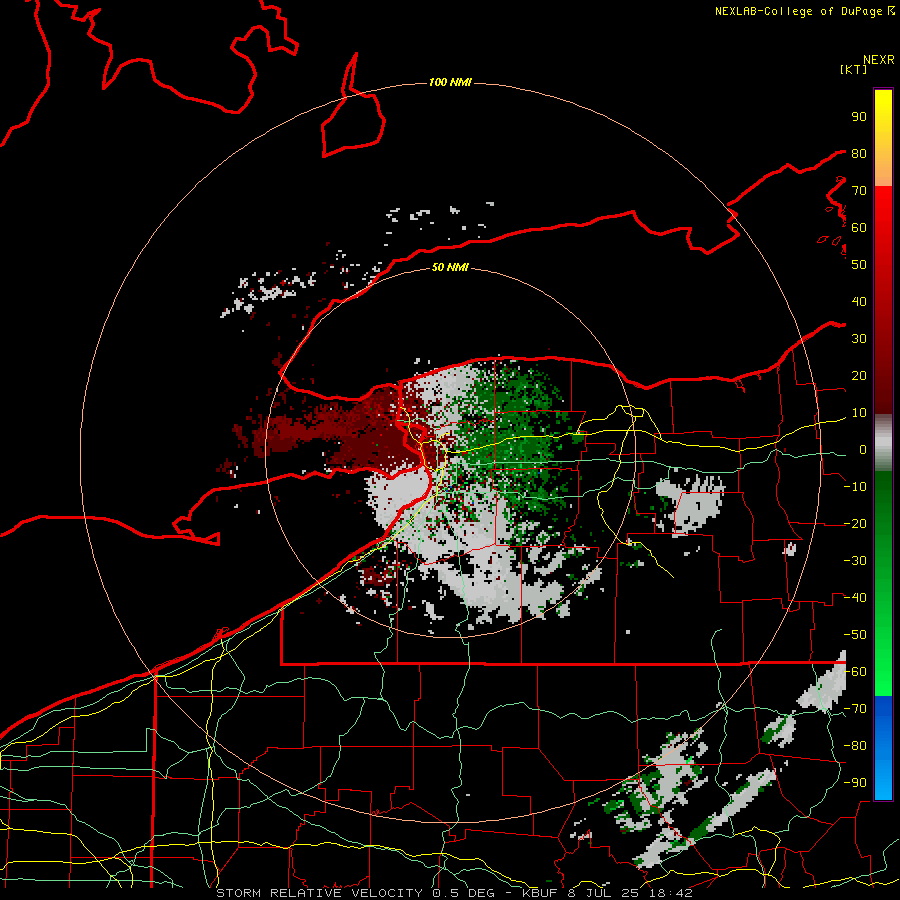900x900 pixels.
Task: Click the 0 value on velocity scale
Action: 863,449
